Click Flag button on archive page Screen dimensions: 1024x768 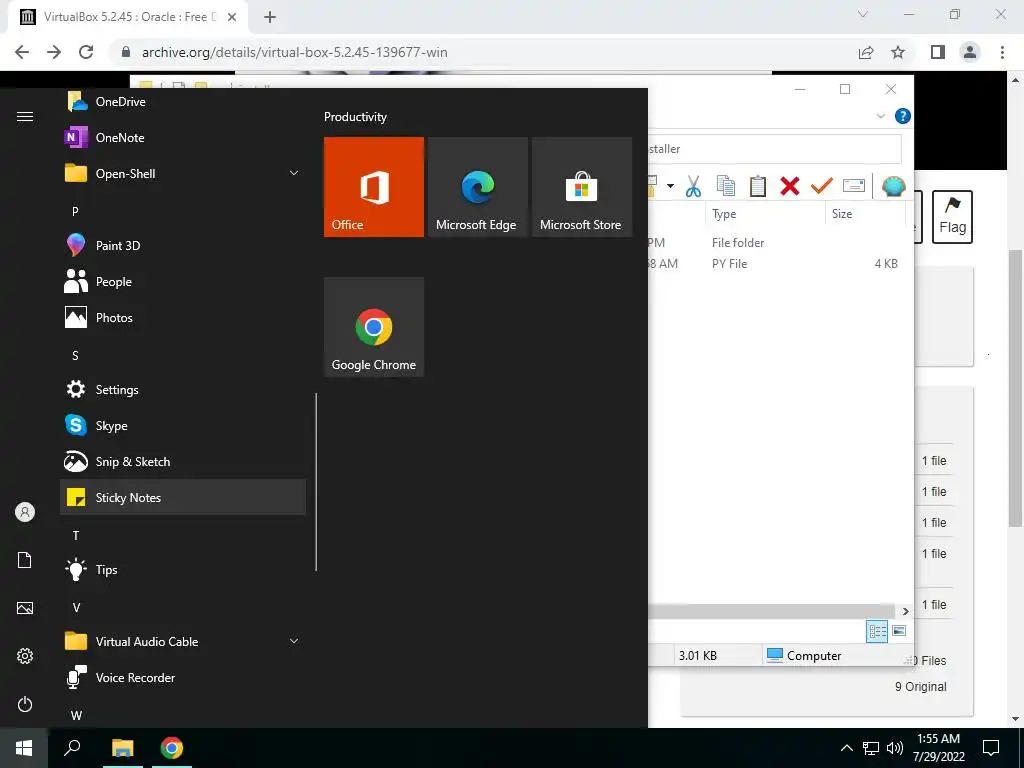pos(952,217)
